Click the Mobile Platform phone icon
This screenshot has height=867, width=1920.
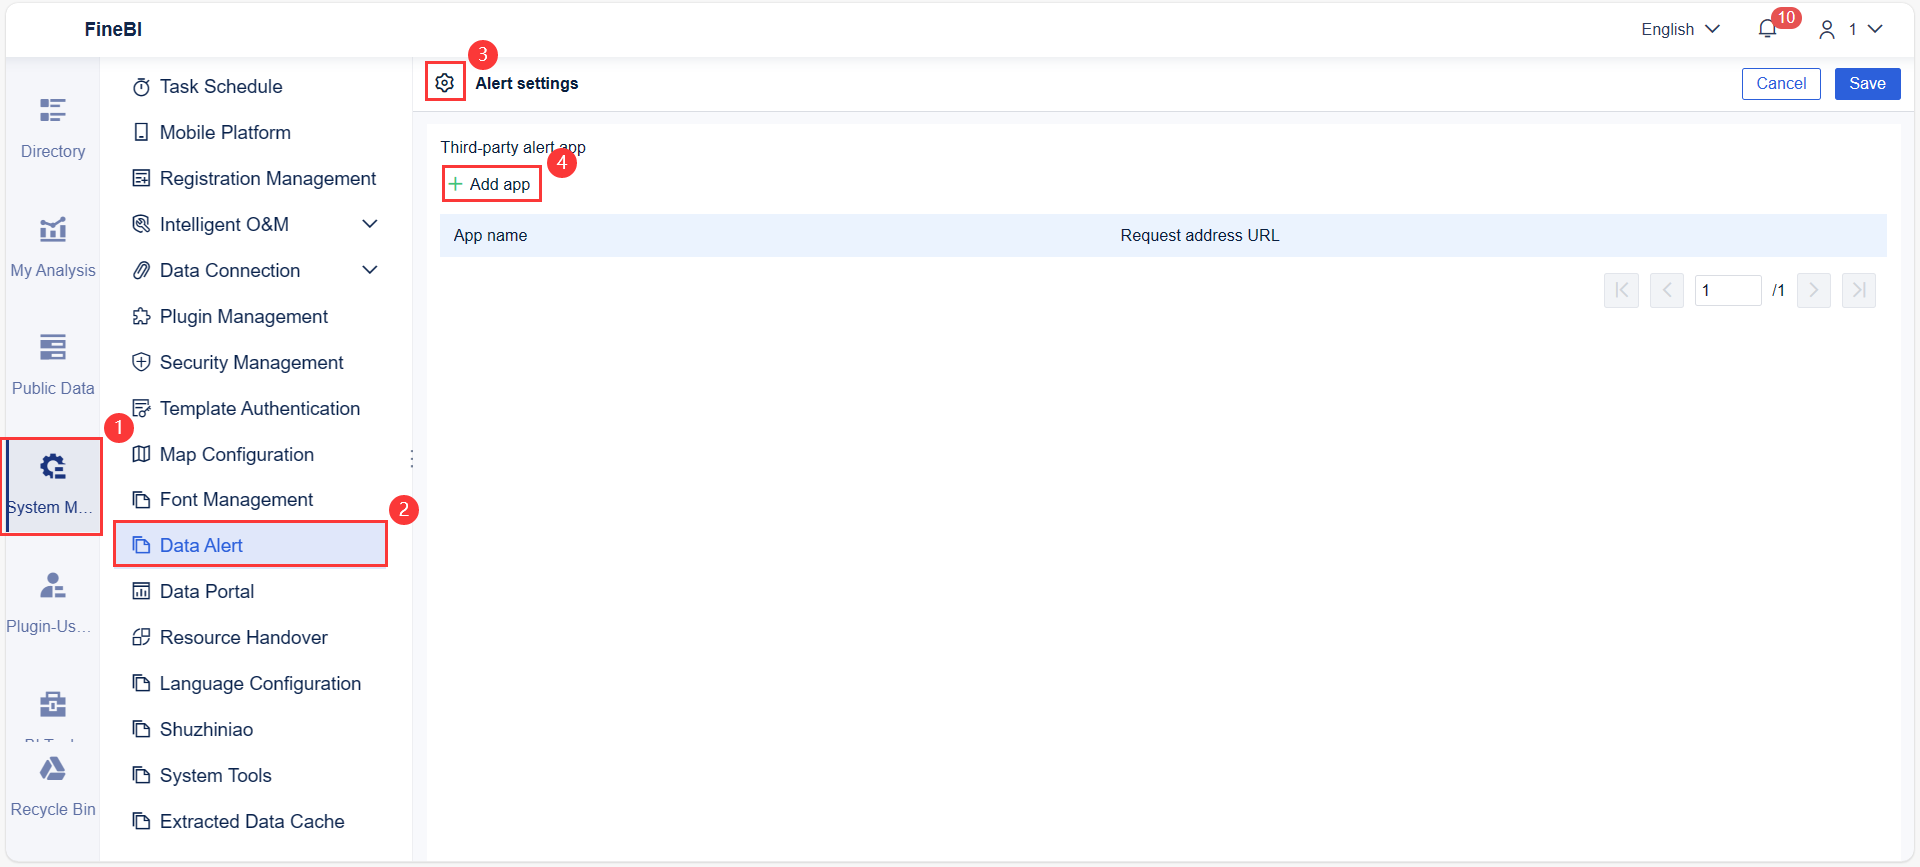point(141,132)
